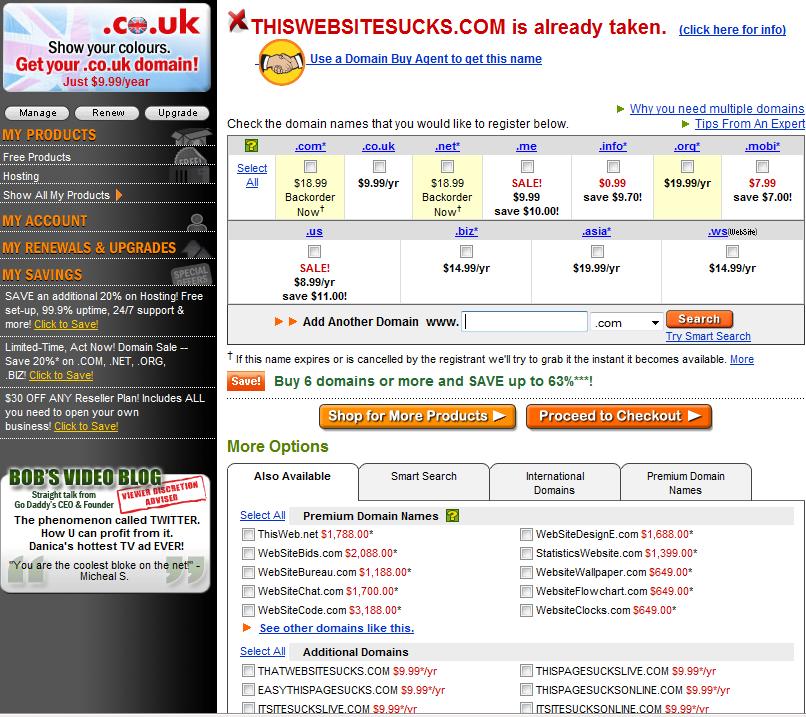Screen dimensions: 806x717
Task: Open Bob's Video Blog banner
Action: [x=105, y=530]
